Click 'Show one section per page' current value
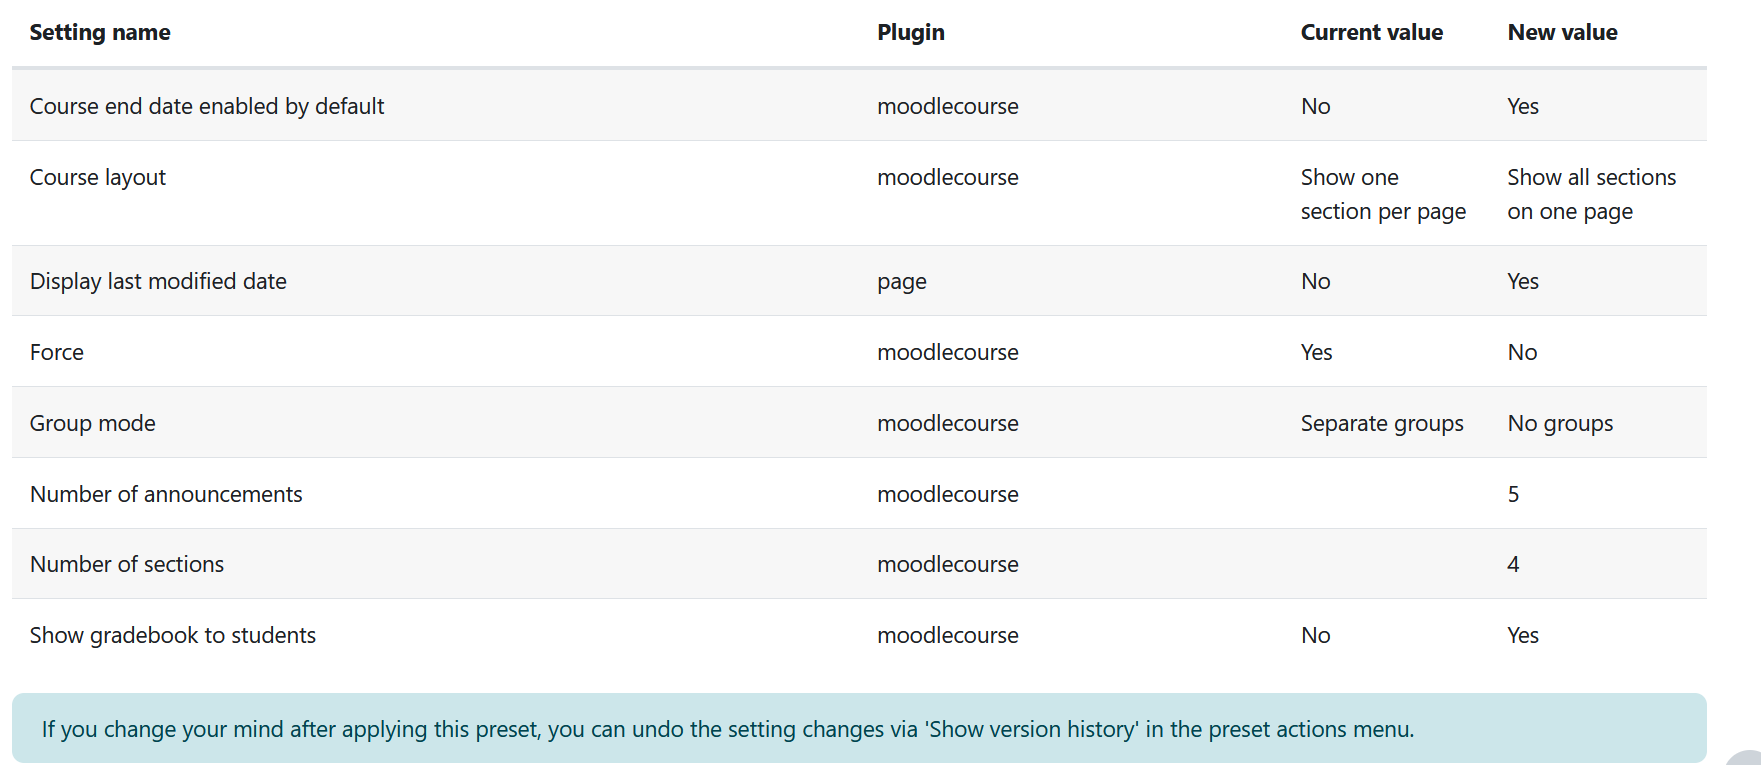This screenshot has height=765, width=1761. pos(1383,194)
